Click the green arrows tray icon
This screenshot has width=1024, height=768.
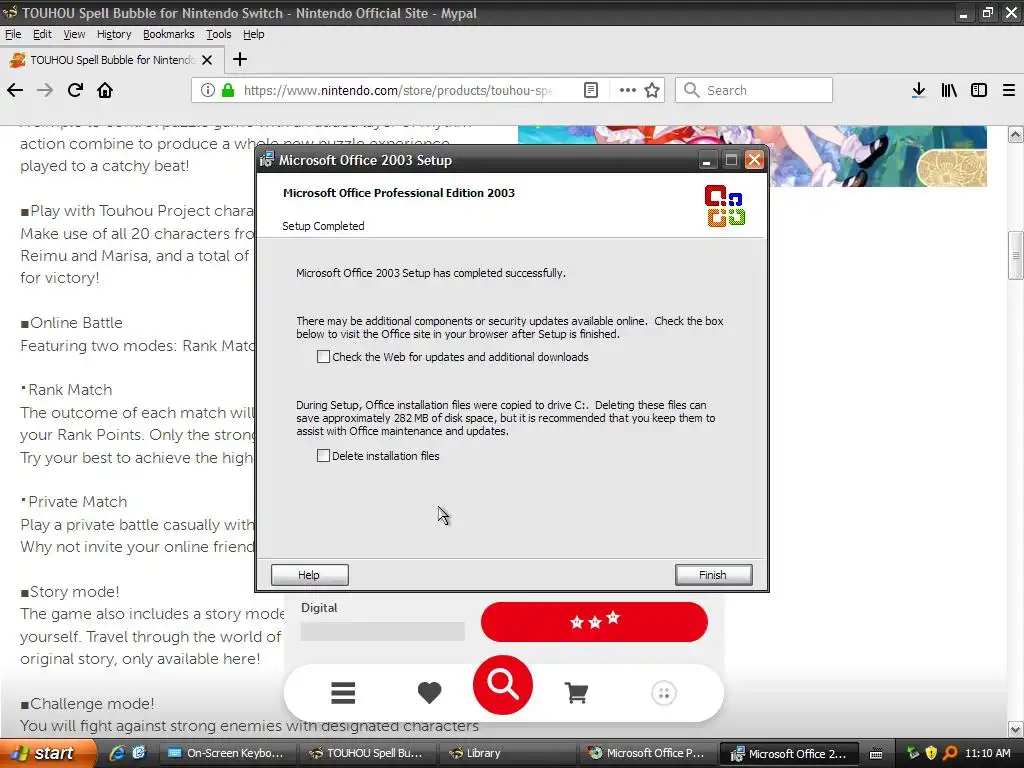tap(913, 754)
